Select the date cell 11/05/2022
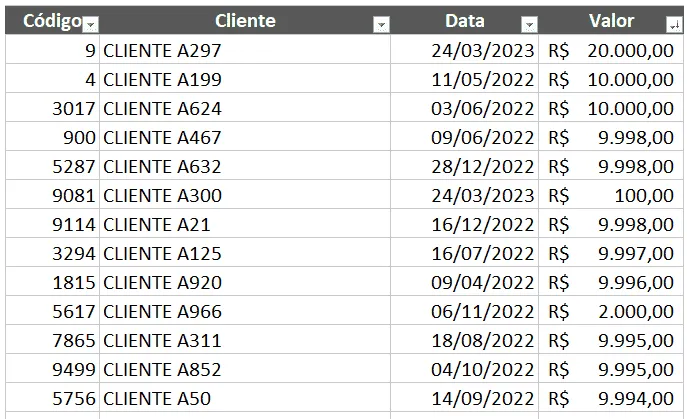The height and width of the screenshot is (419, 687). point(464,79)
